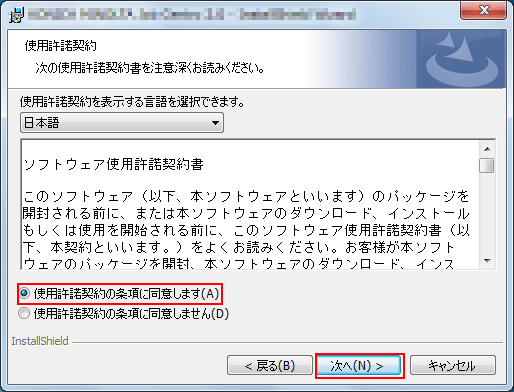Click the ソフトウェア使用許諾契約書 heading text
The width and height of the screenshot is (514, 392).
[x=114, y=164]
